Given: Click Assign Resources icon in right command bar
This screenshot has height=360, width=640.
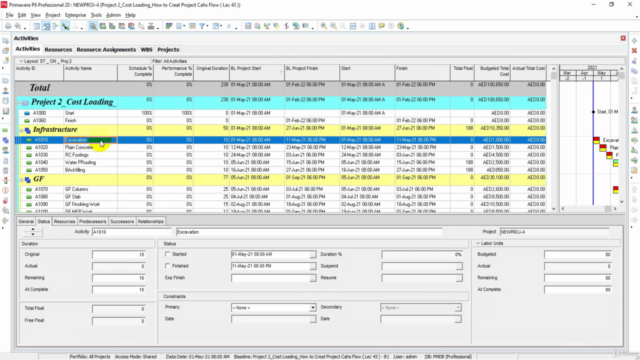Looking at the screenshot, I should click(x=634, y=110).
